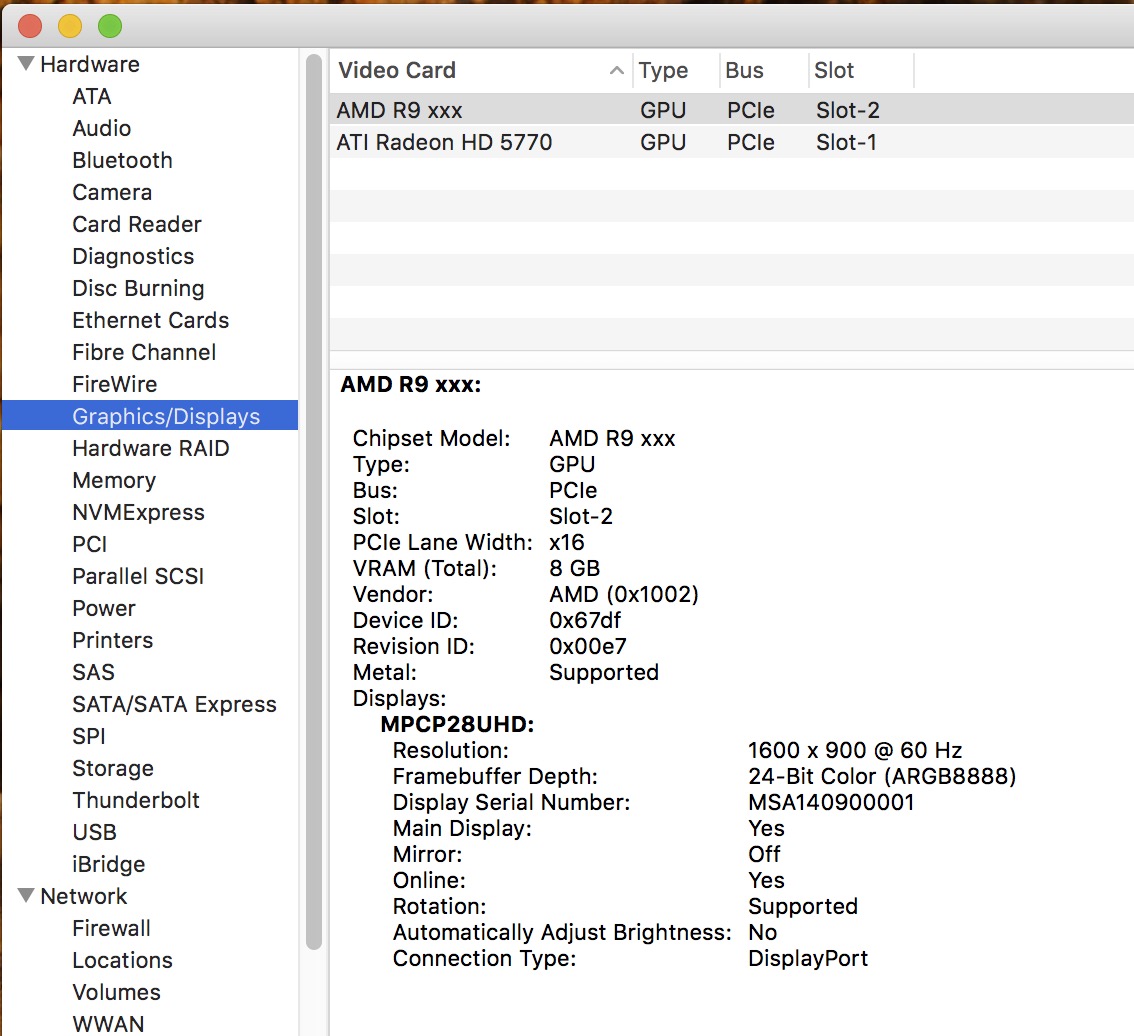This screenshot has height=1036, width=1134.
Task: Open Parallel SCSI information
Action: pyautogui.click(x=138, y=576)
